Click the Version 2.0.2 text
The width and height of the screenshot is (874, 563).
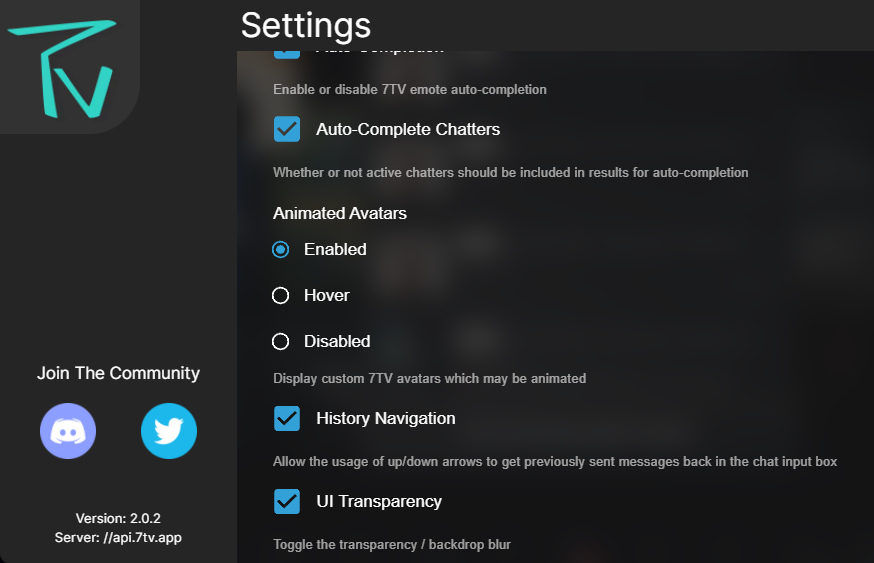point(118,518)
